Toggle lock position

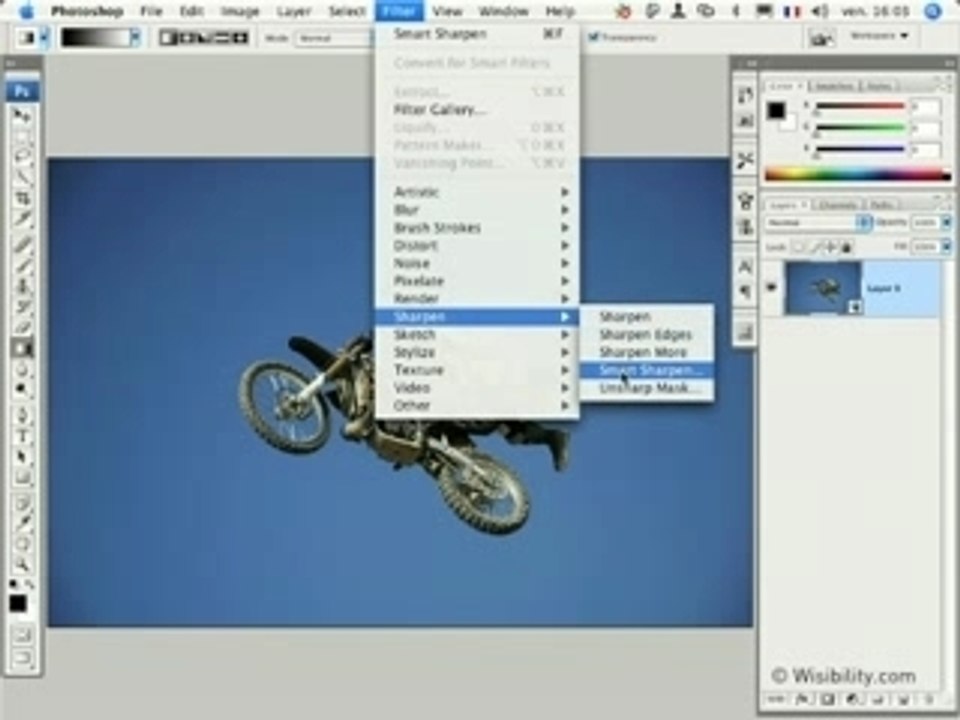pos(831,247)
